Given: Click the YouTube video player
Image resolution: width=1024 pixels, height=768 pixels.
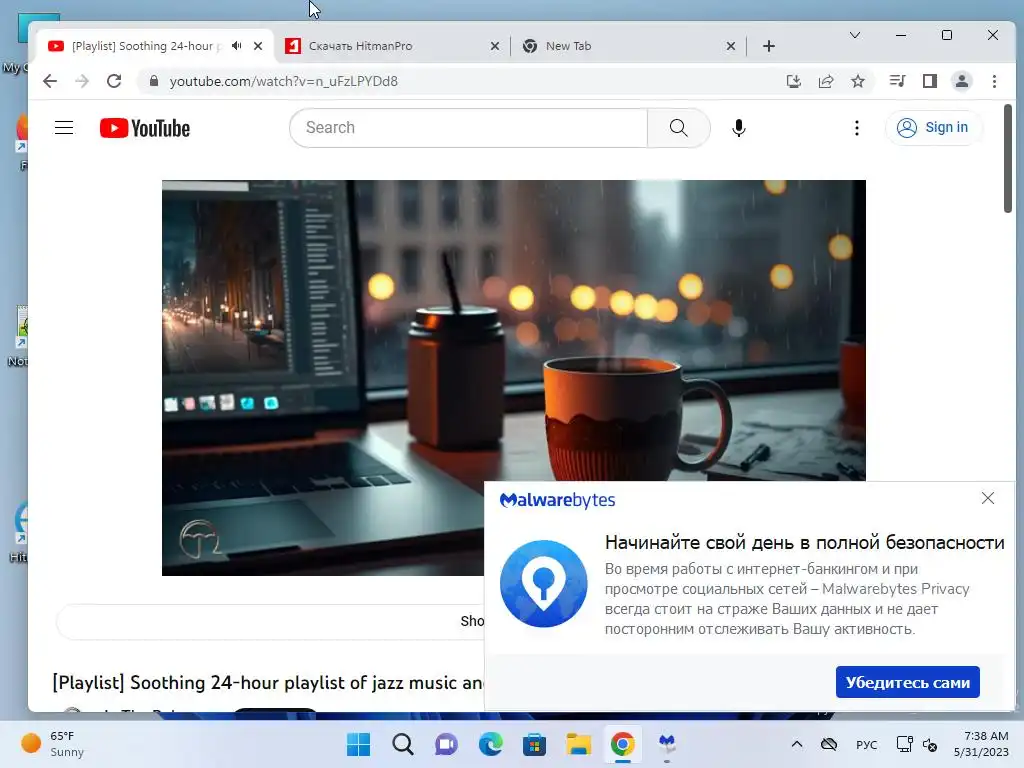Looking at the screenshot, I should (514, 377).
